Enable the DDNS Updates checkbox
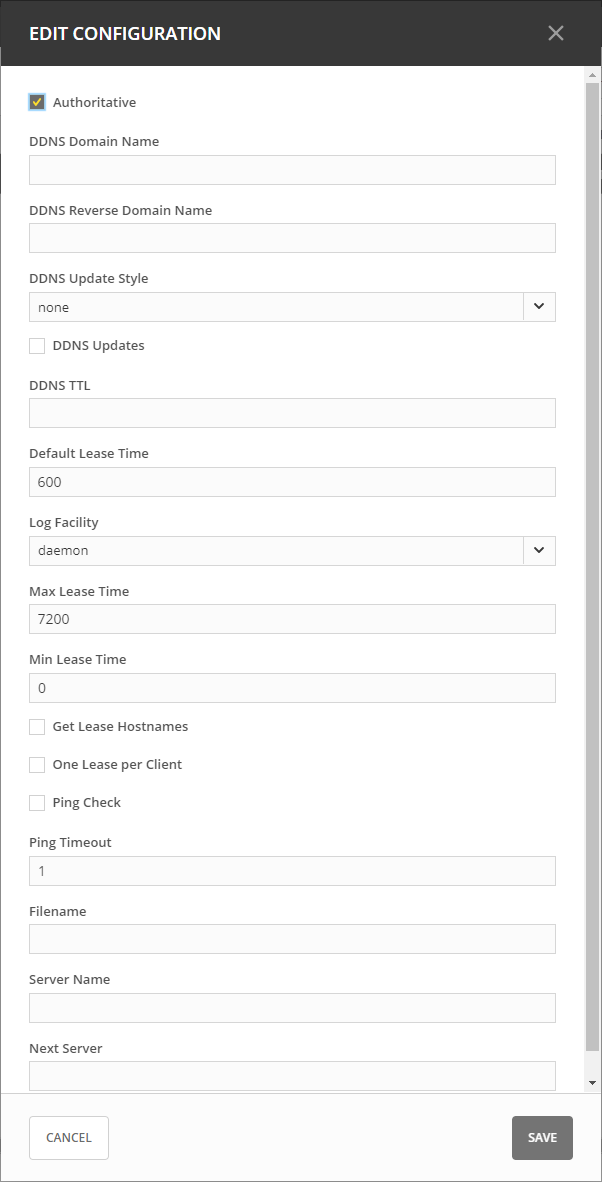Viewport: 602px width, 1182px height. pyautogui.click(x=37, y=346)
